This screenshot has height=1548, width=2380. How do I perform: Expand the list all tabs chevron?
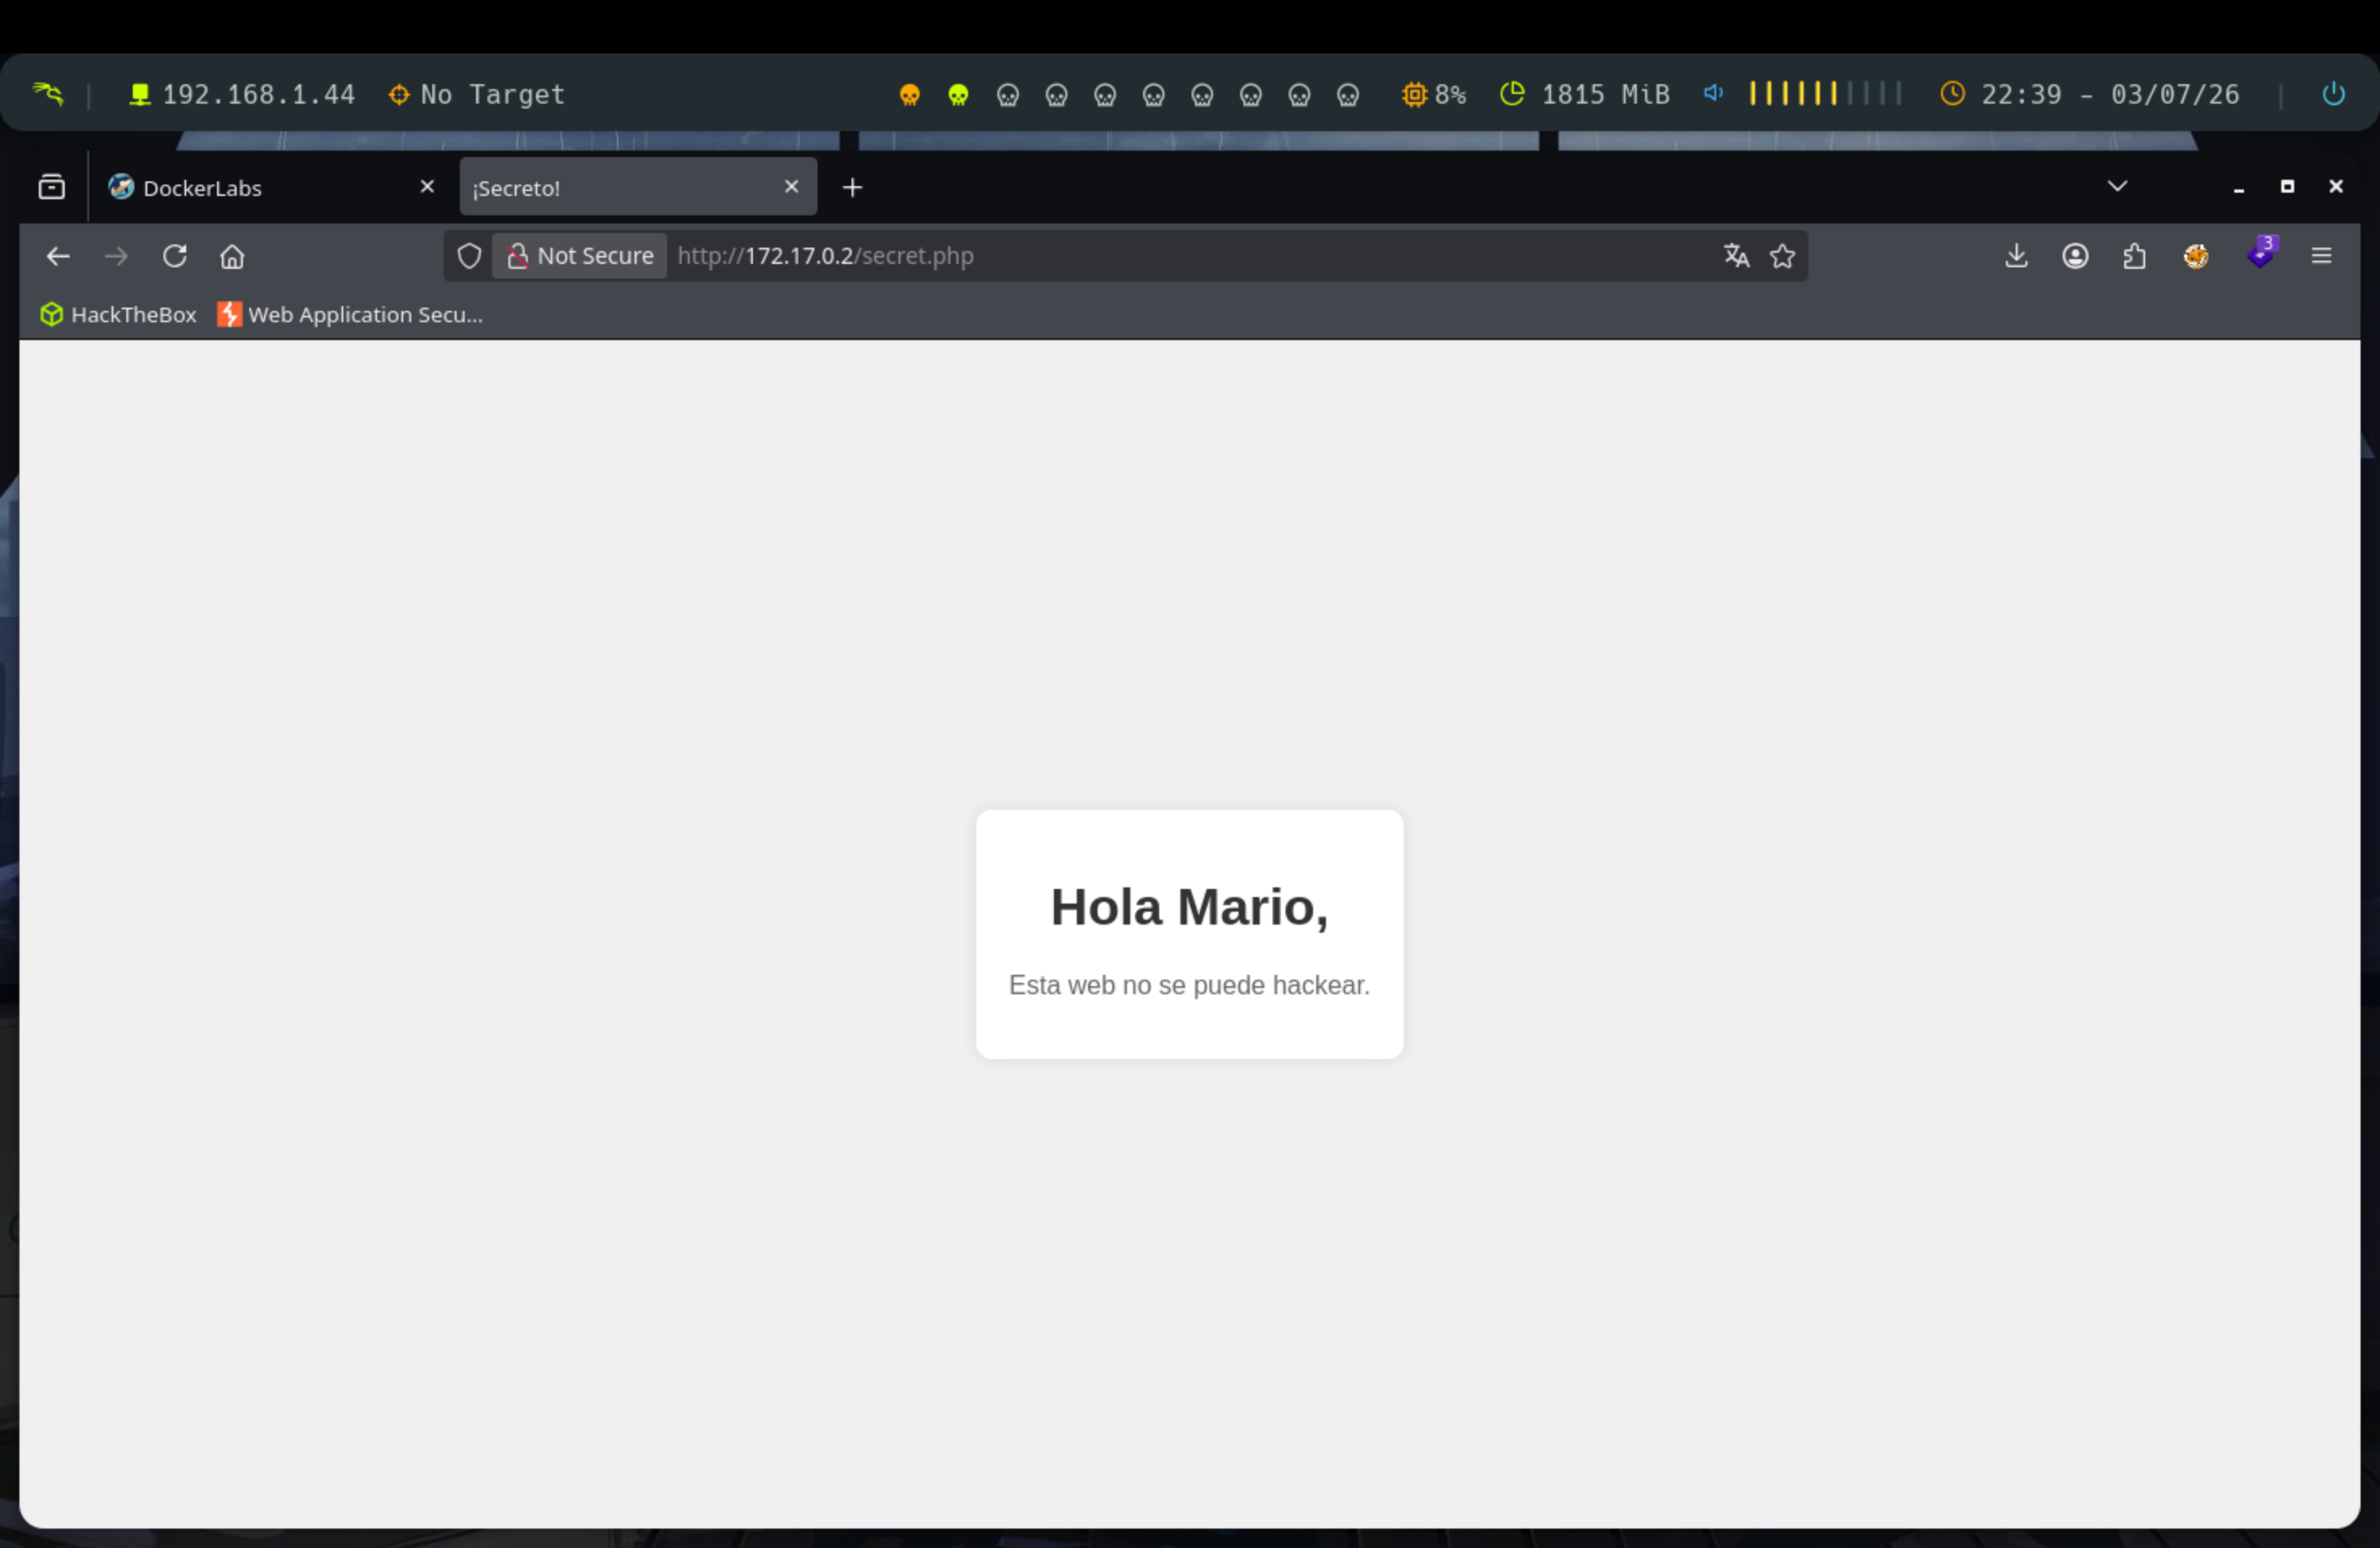click(2117, 186)
